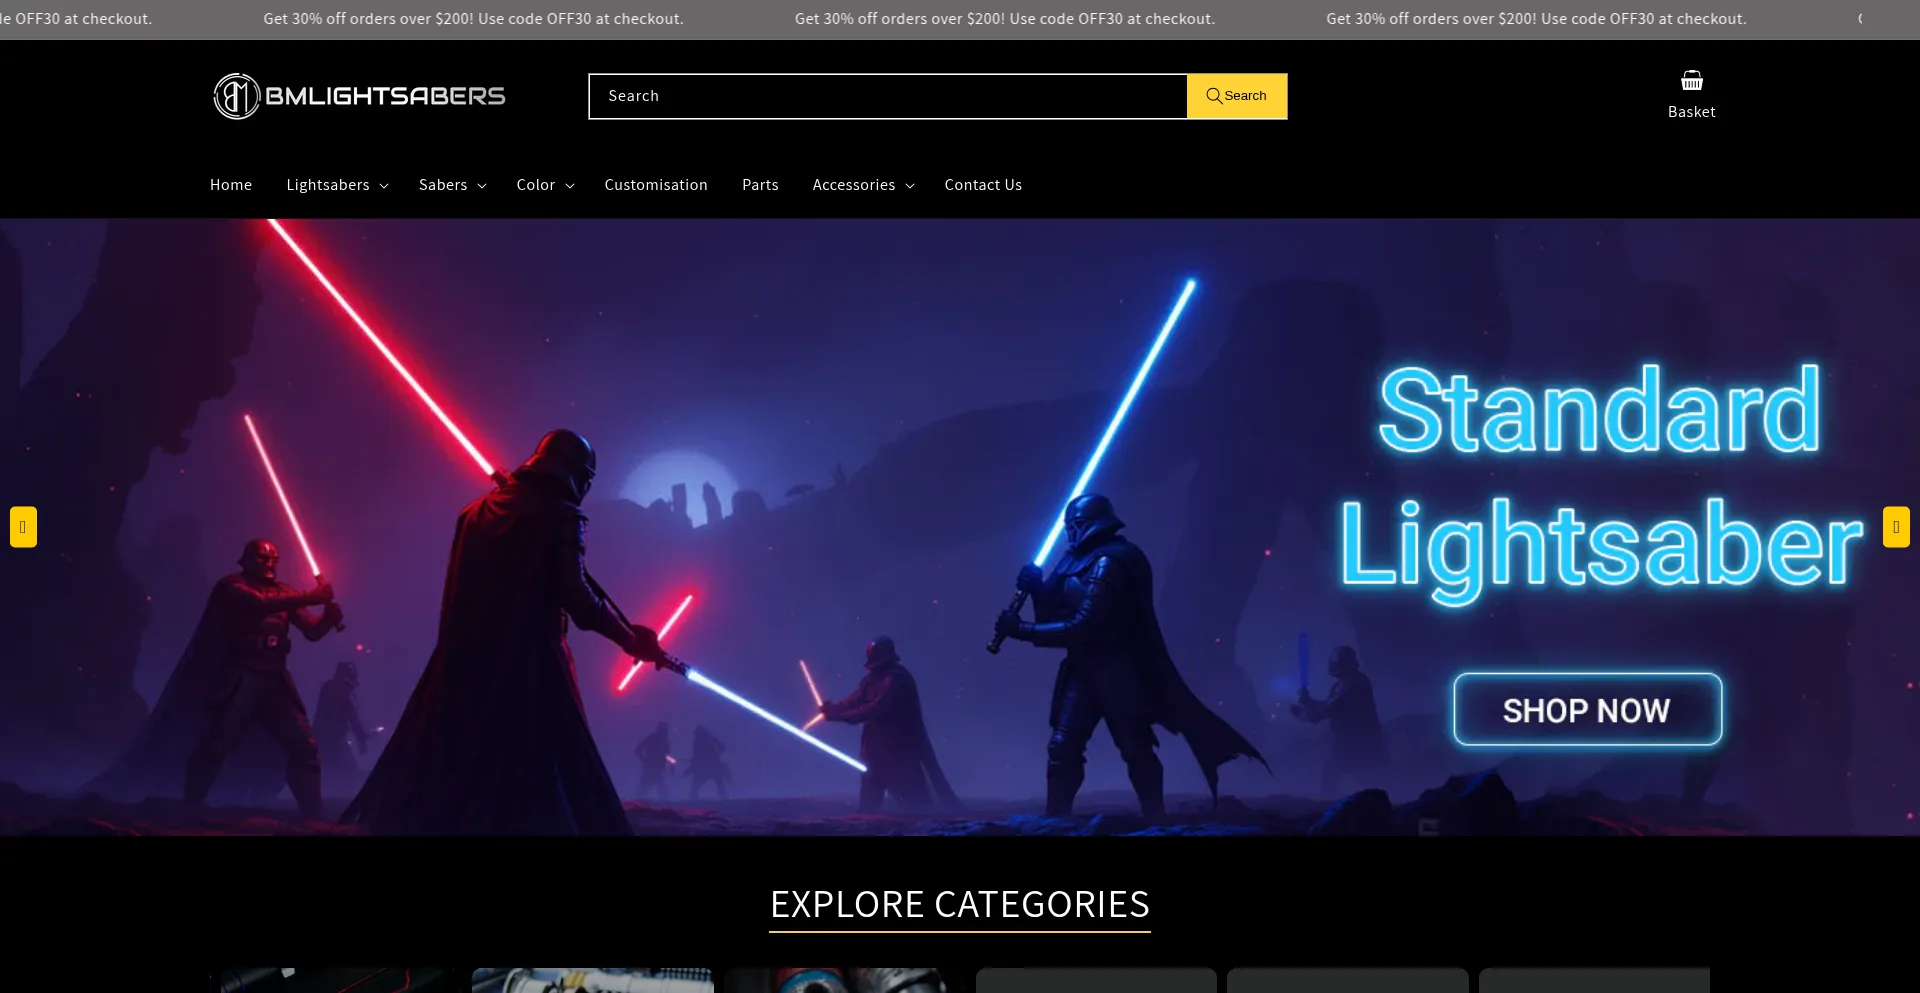Focus the Search input field
This screenshot has height=993, width=1920.
[x=888, y=96]
